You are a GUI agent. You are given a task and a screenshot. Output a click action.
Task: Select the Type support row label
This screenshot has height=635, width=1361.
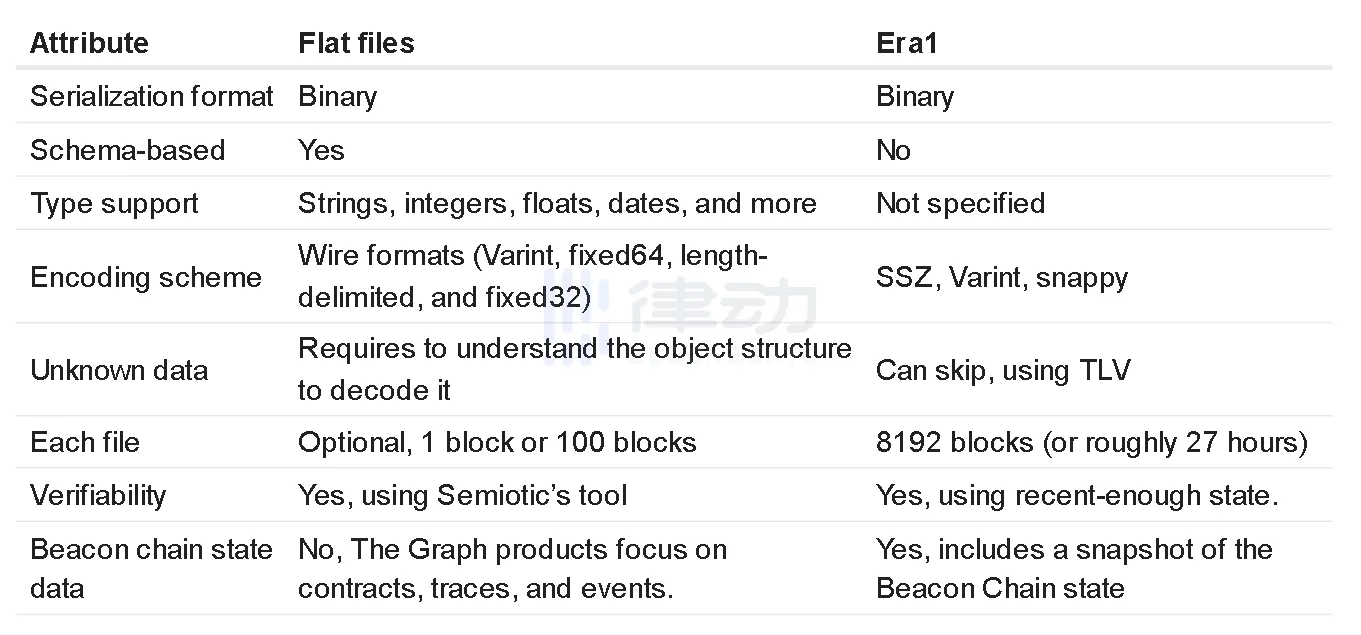coord(114,204)
